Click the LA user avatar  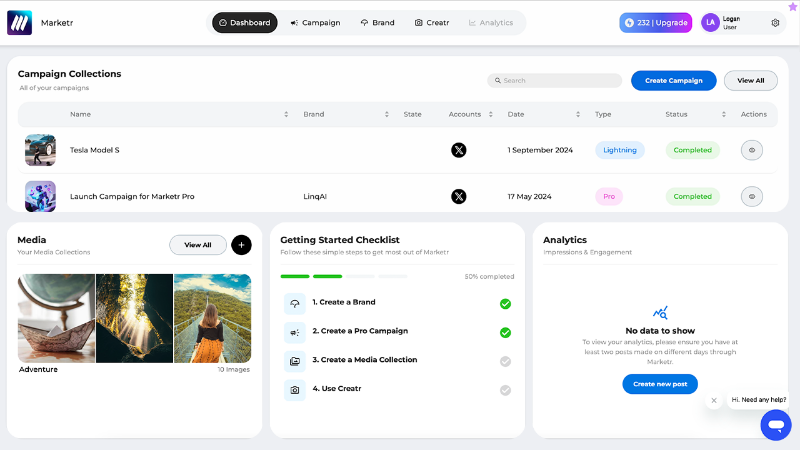click(x=710, y=22)
